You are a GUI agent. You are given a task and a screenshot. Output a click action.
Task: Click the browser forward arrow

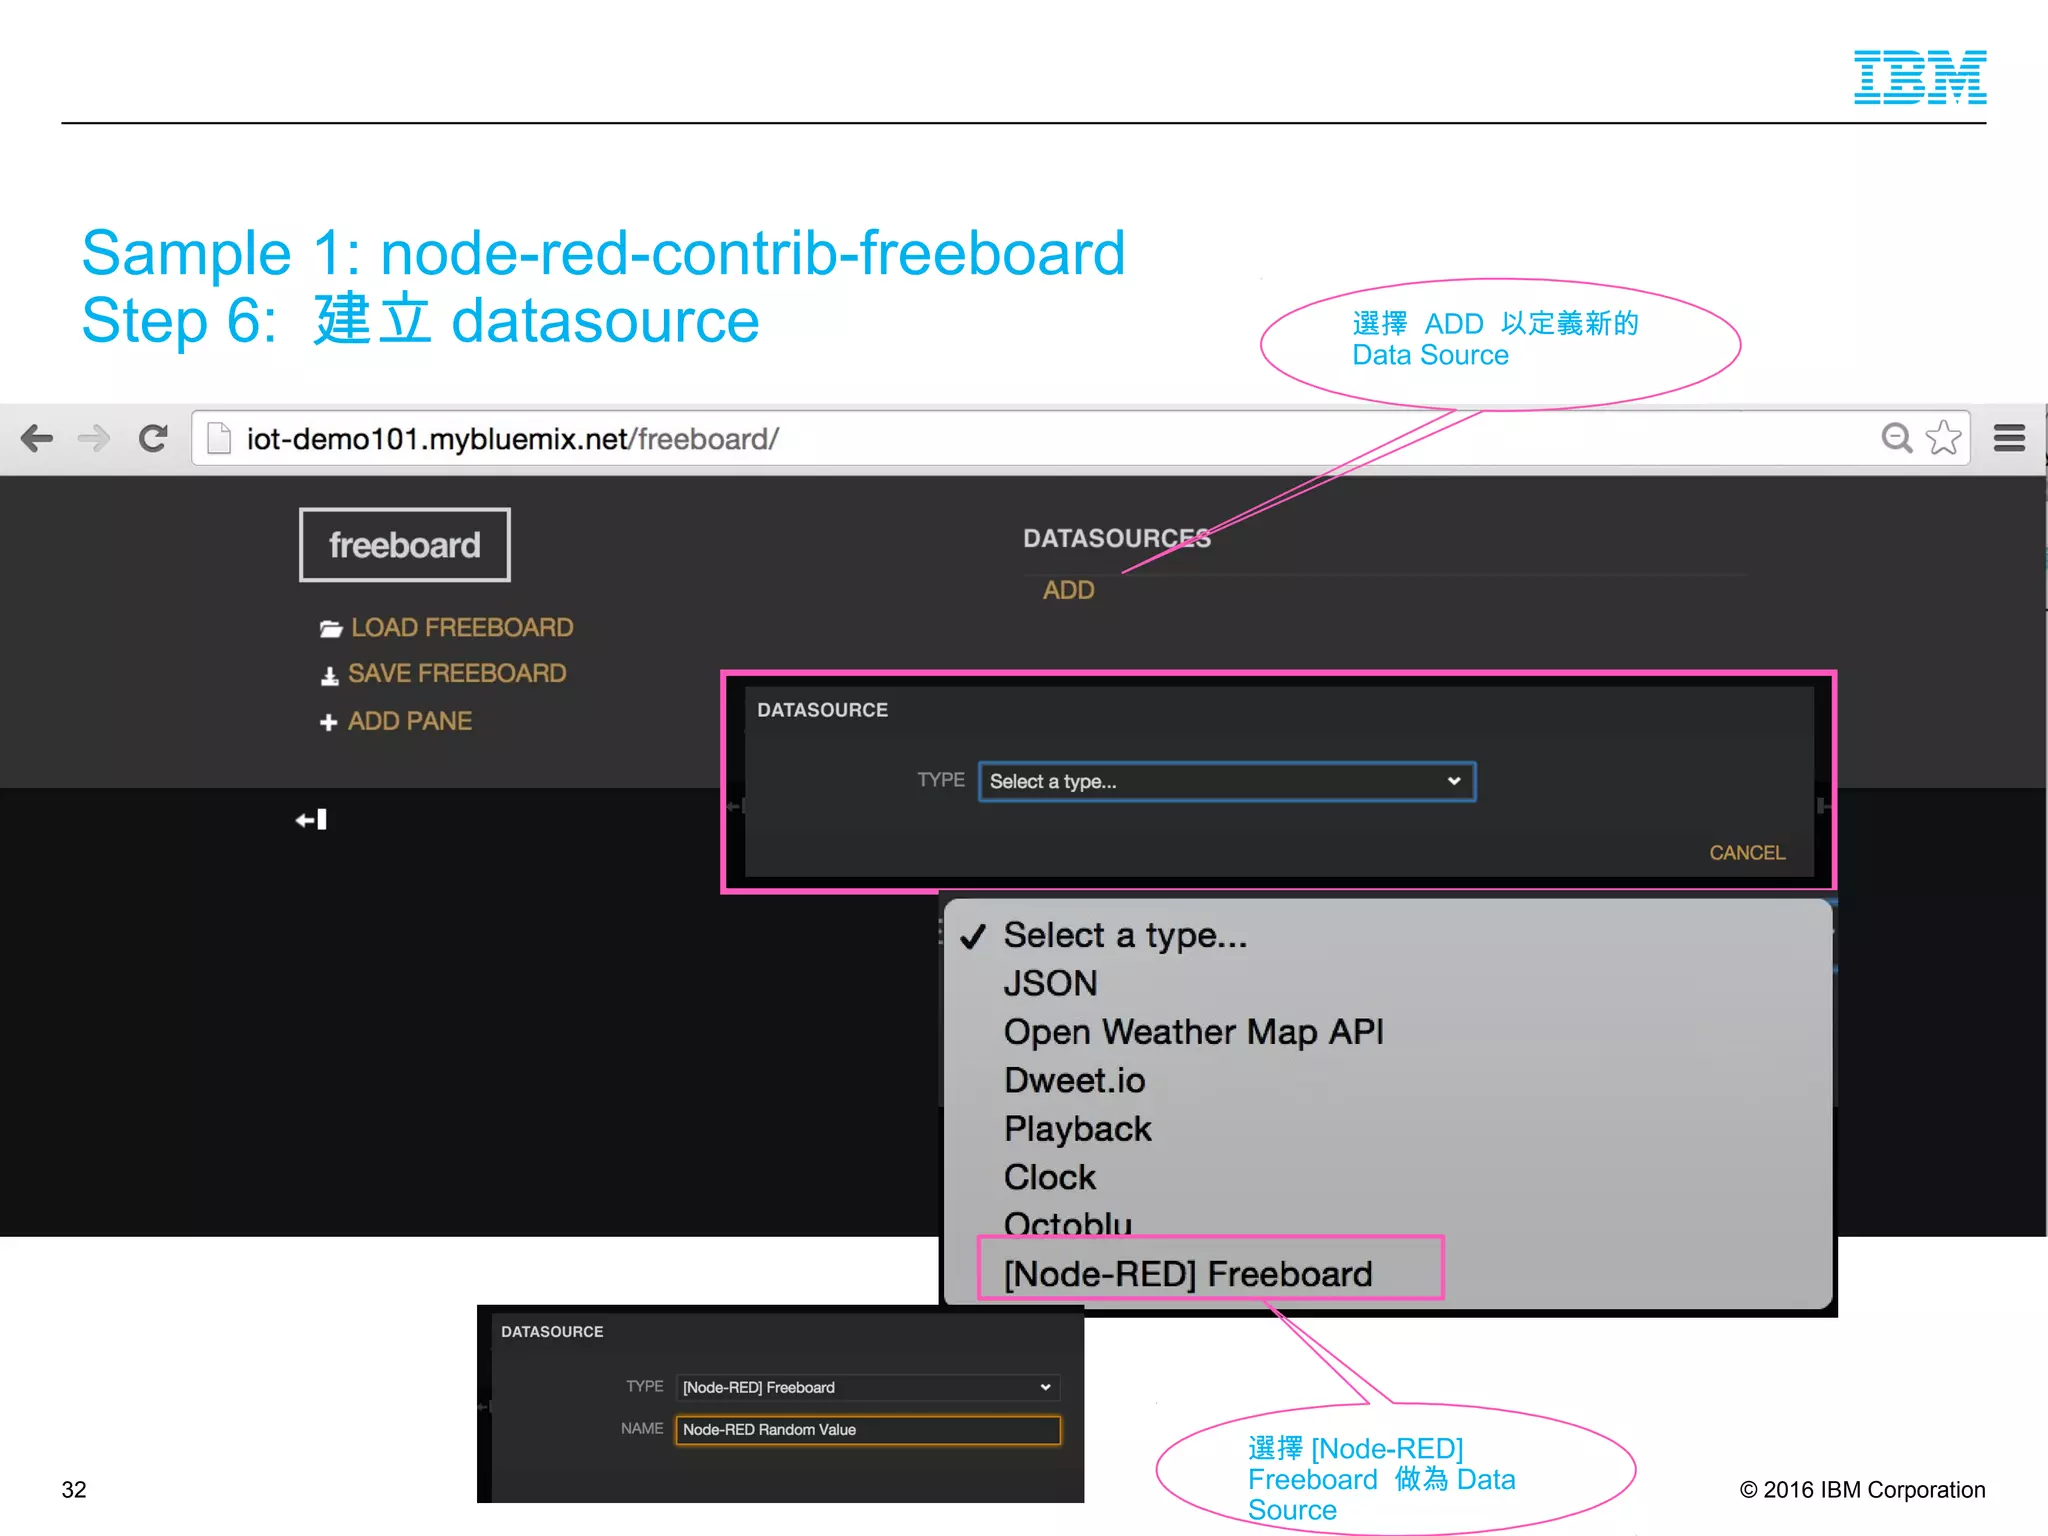94,438
